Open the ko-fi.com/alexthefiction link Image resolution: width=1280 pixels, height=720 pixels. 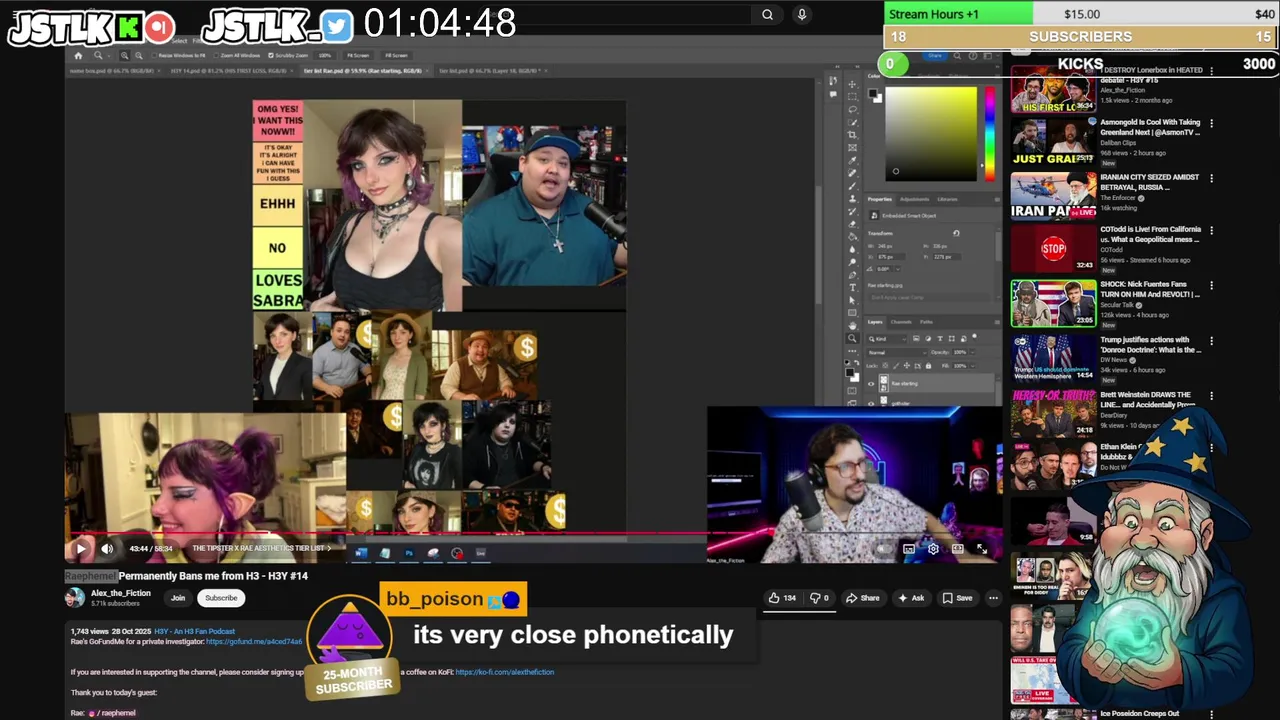tap(504, 672)
